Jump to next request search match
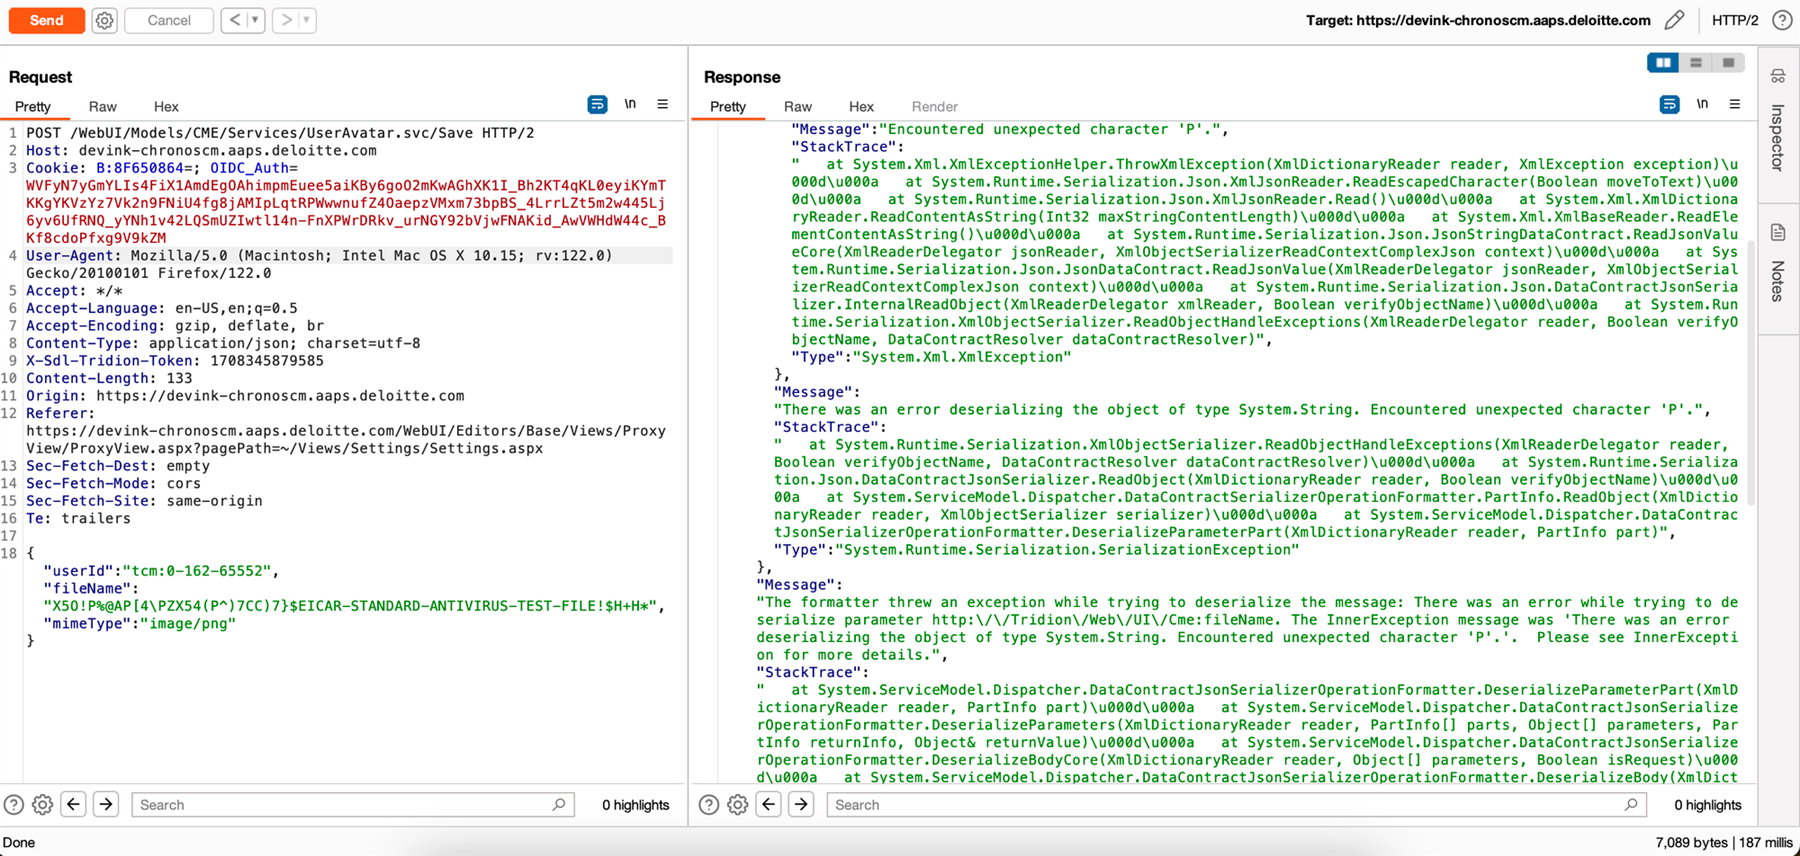This screenshot has width=1800, height=856. (105, 804)
